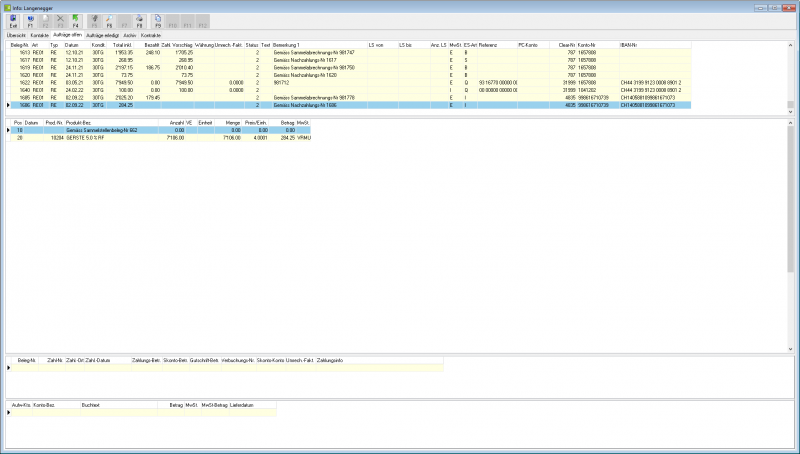The width and height of the screenshot is (800, 454).
Task: Open the last Kontakte tab
Action: tap(151, 35)
